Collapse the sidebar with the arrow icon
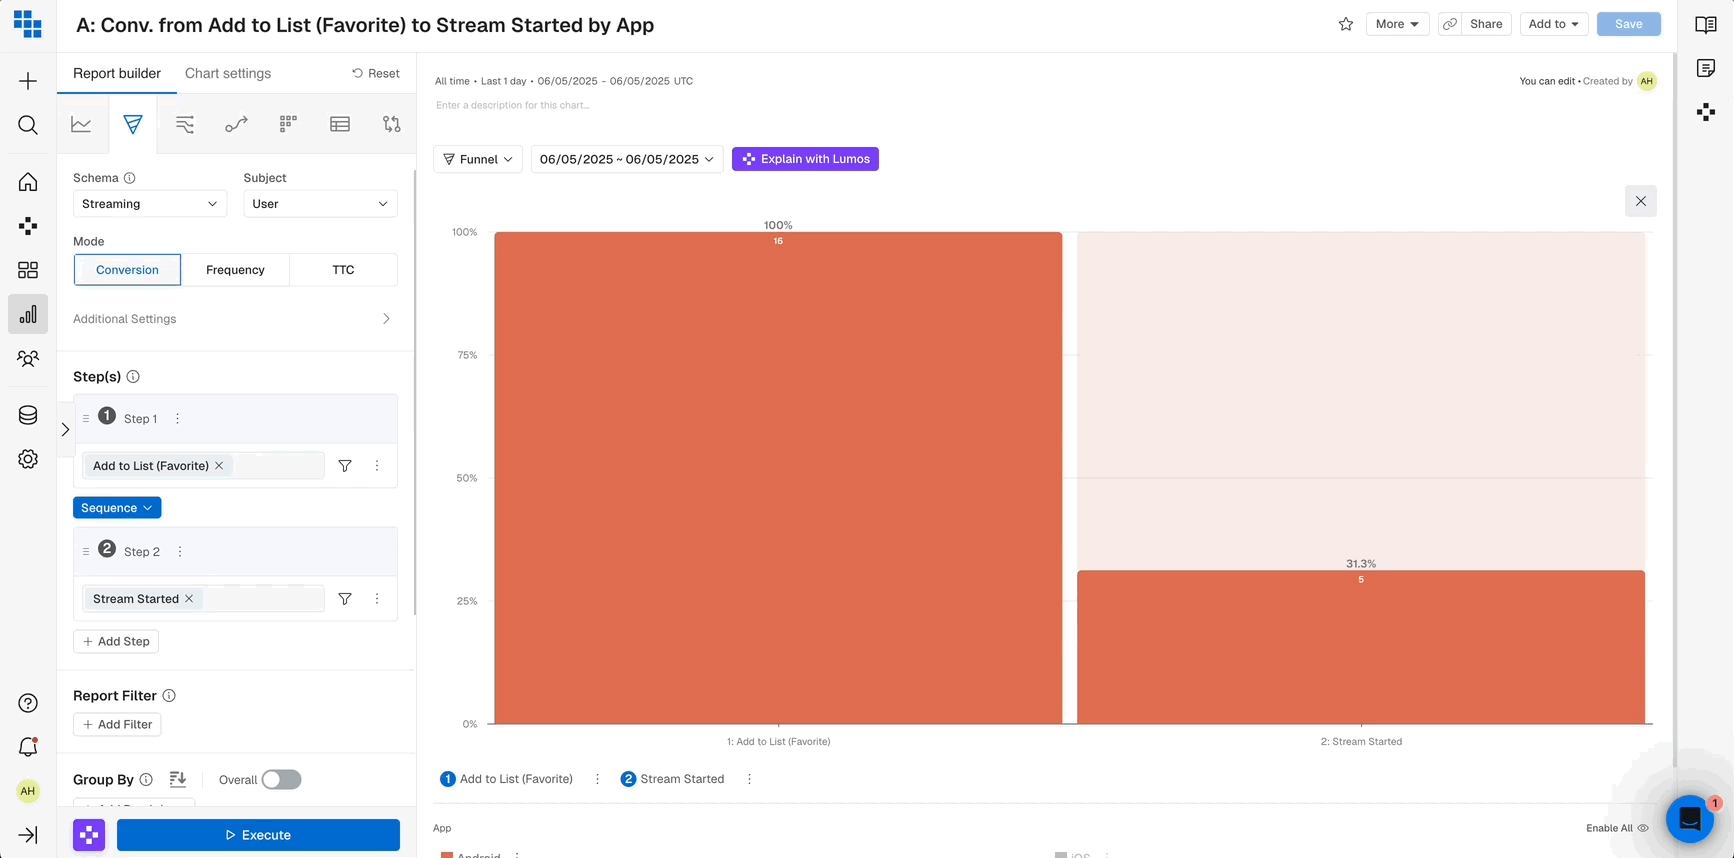Viewport: 1734px width, 858px height. pos(28,835)
